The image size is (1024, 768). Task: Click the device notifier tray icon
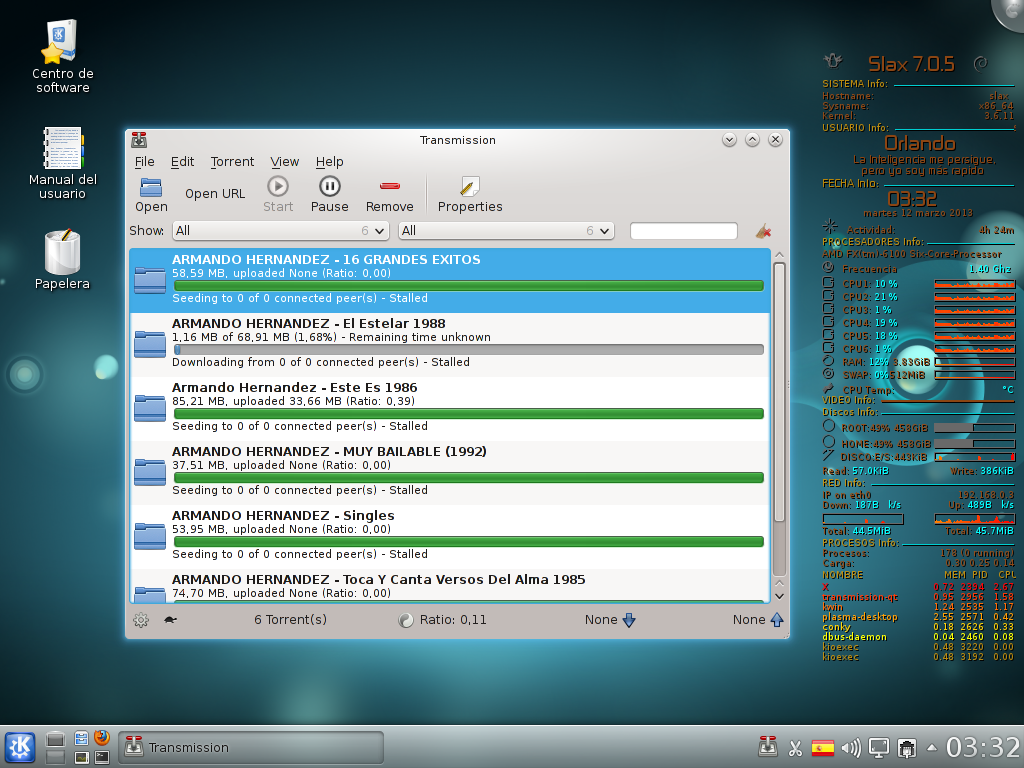tap(906, 748)
